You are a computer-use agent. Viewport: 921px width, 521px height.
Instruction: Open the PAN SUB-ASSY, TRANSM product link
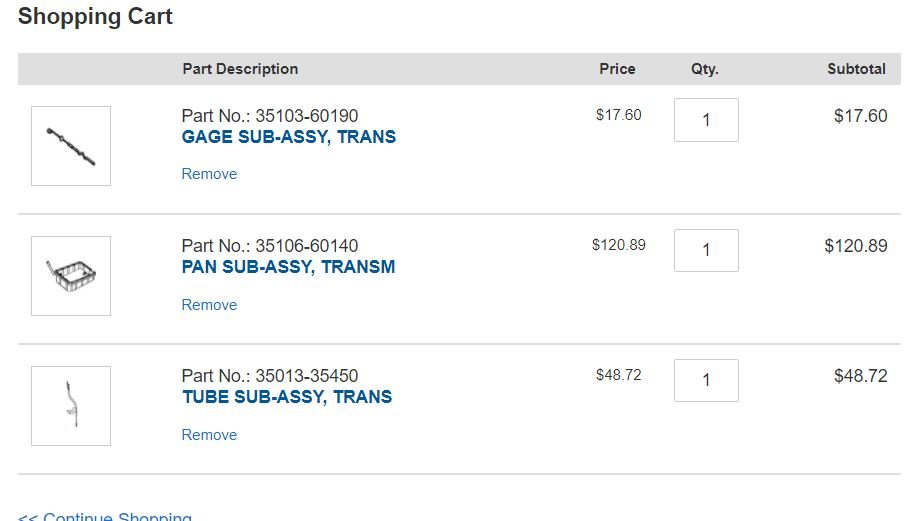pos(288,267)
